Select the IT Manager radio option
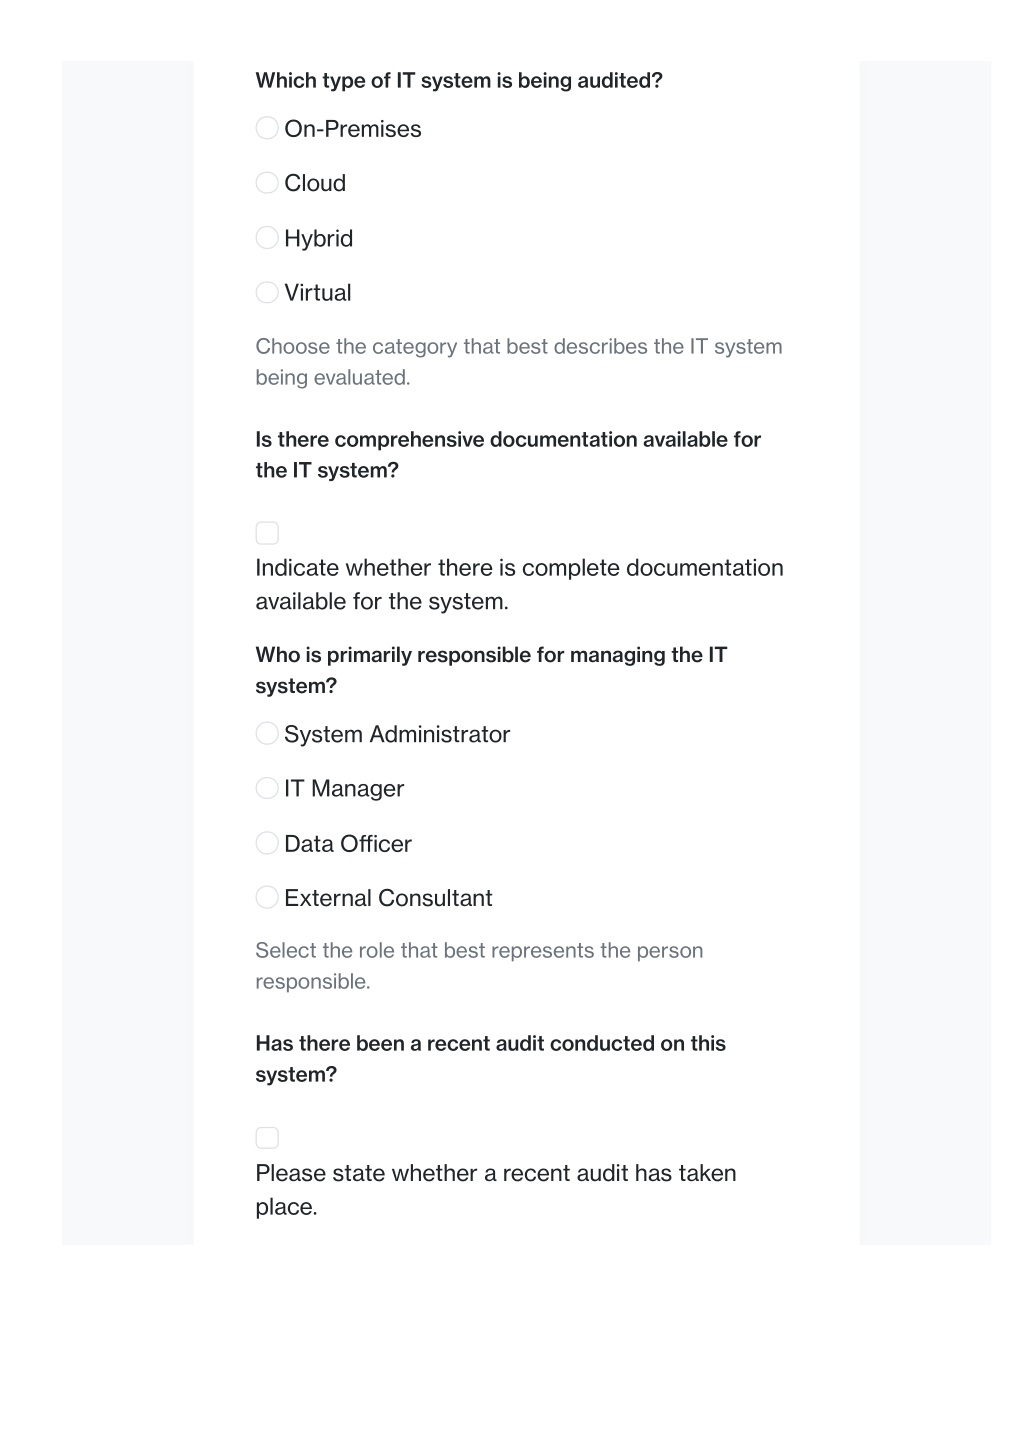The width and height of the screenshot is (1024, 1449). [x=267, y=788]
